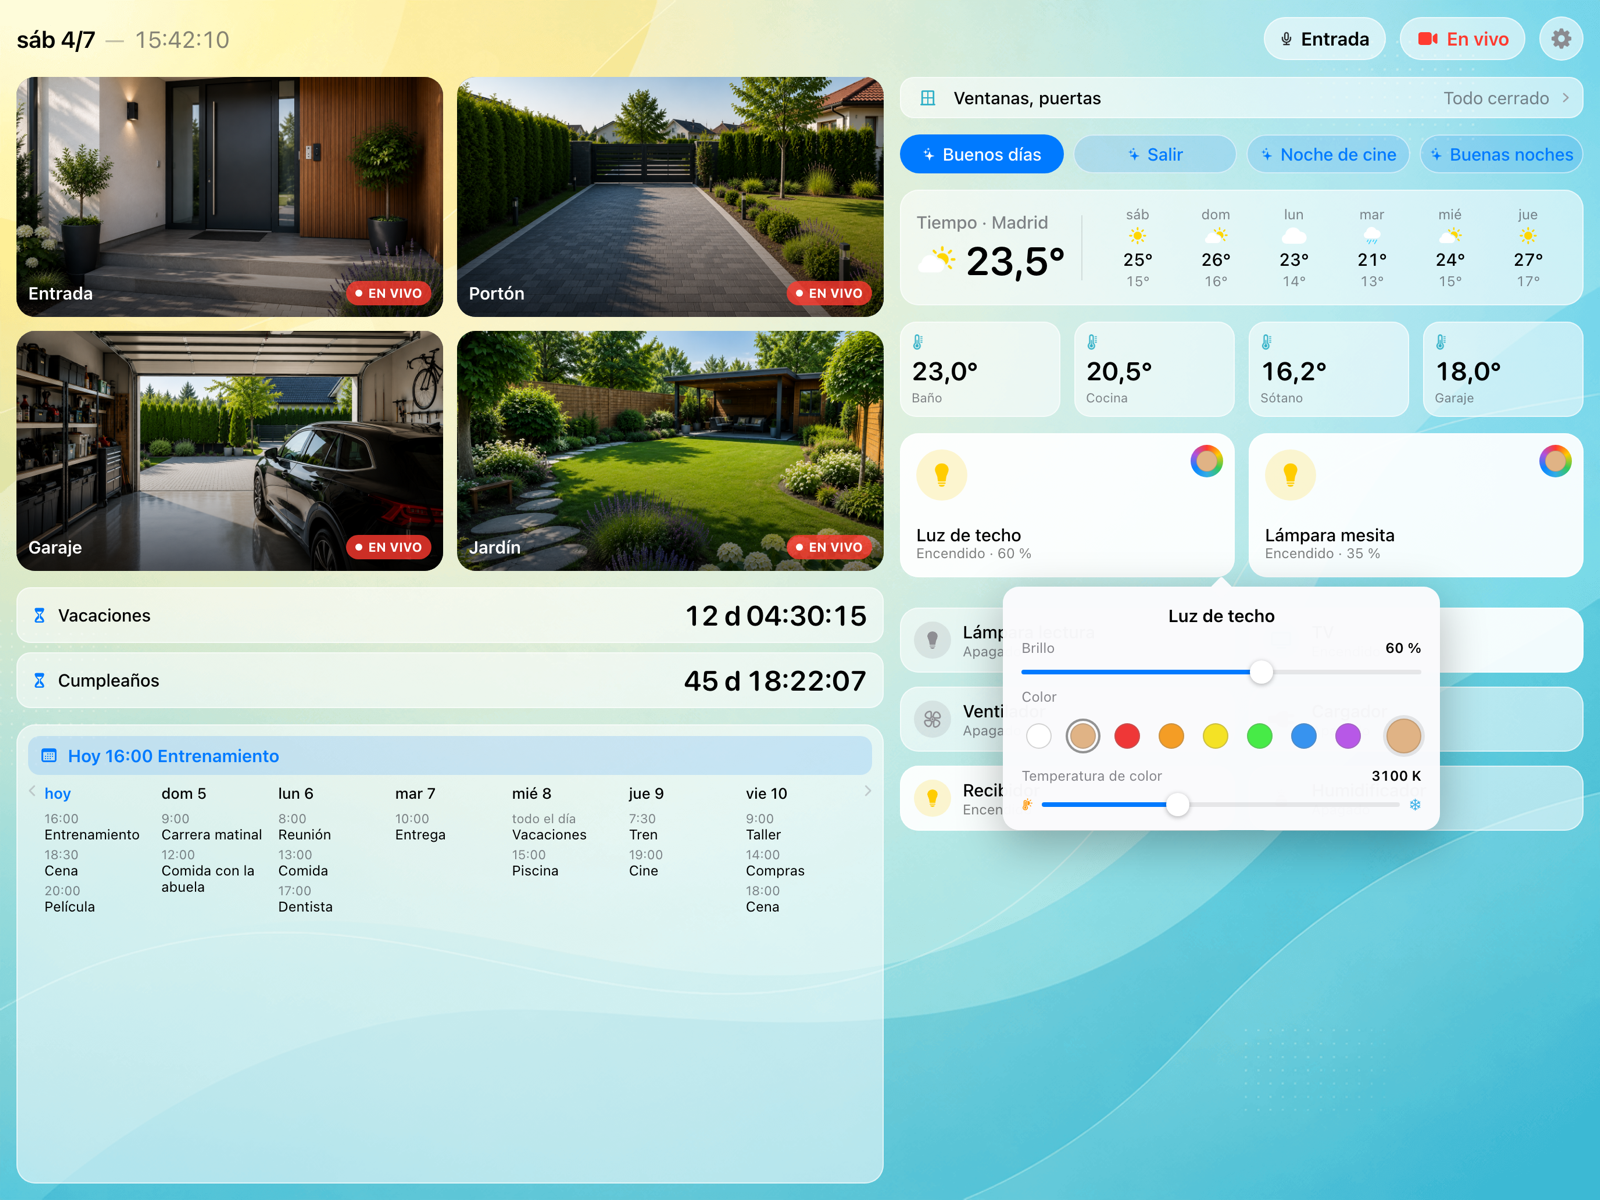Open the Hoy 16:00 Entrenamiento banner
The height and width of the screenshot is (1200, 1600).
pyautogui.click(x=450, y=756)
